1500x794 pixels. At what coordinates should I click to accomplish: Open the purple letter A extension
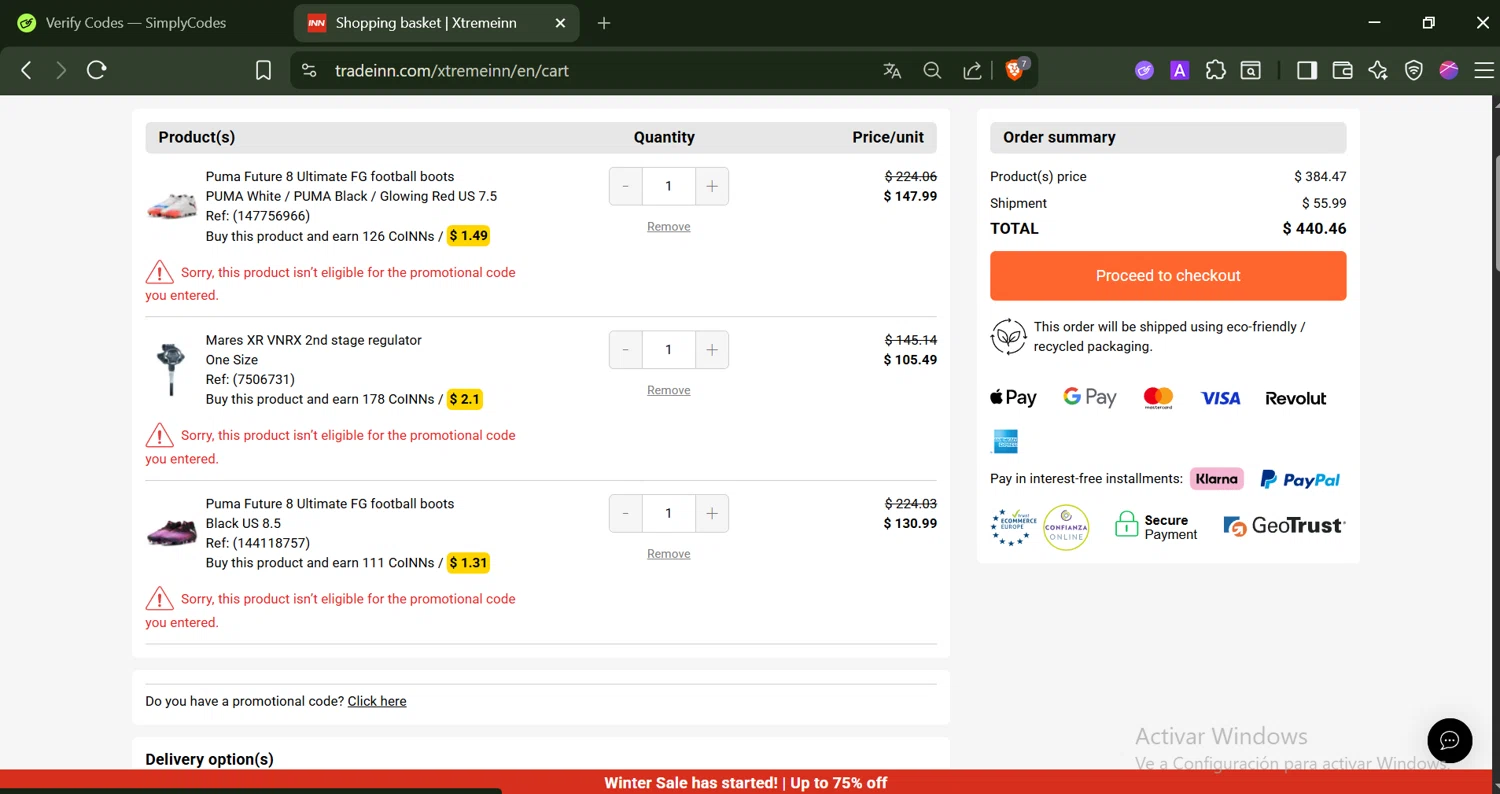tap(1180, 70)
